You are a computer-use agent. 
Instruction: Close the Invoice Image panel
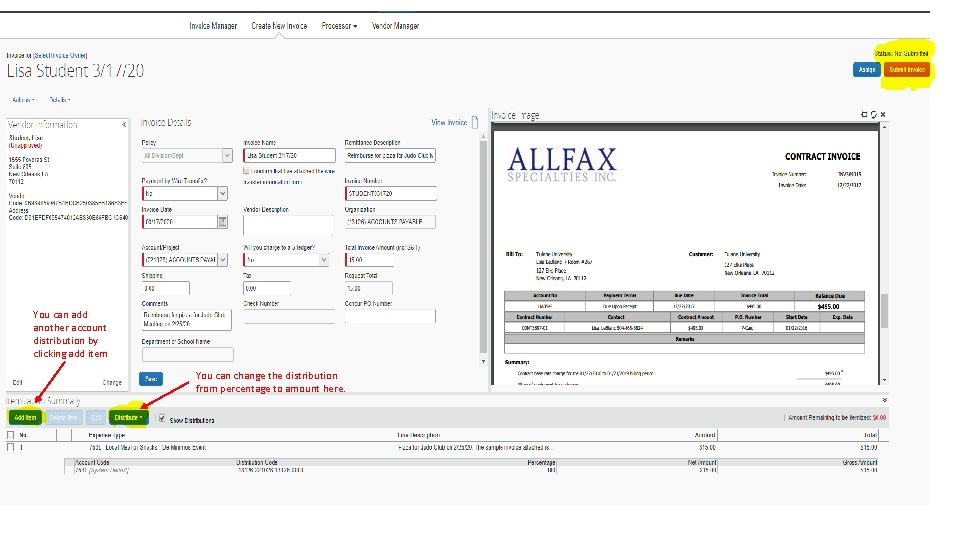(883, 114)
